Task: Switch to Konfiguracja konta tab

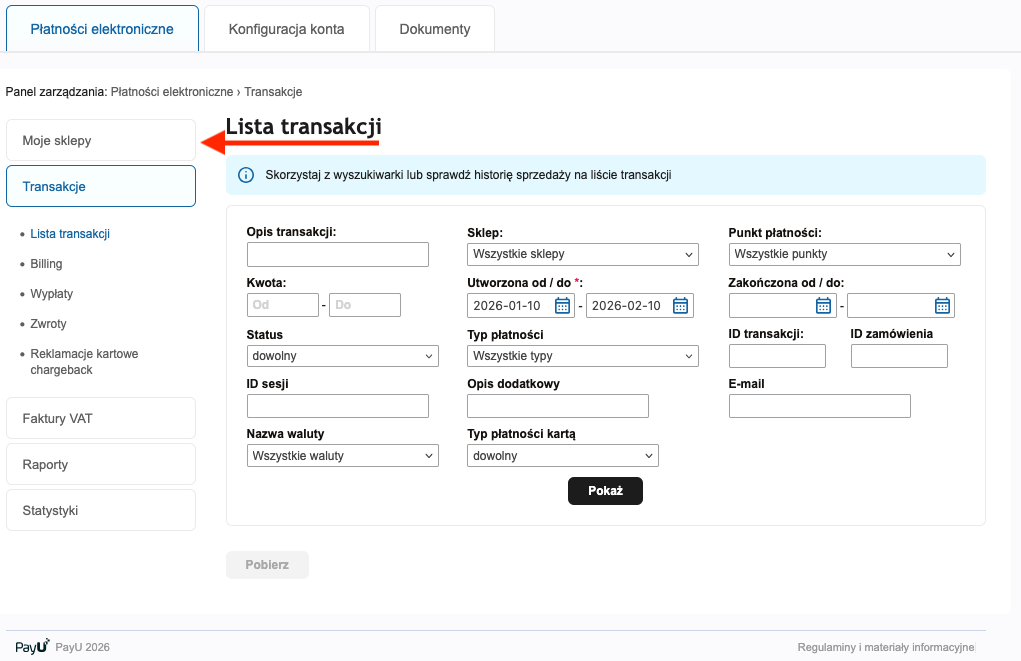Action: click(286, 29)
